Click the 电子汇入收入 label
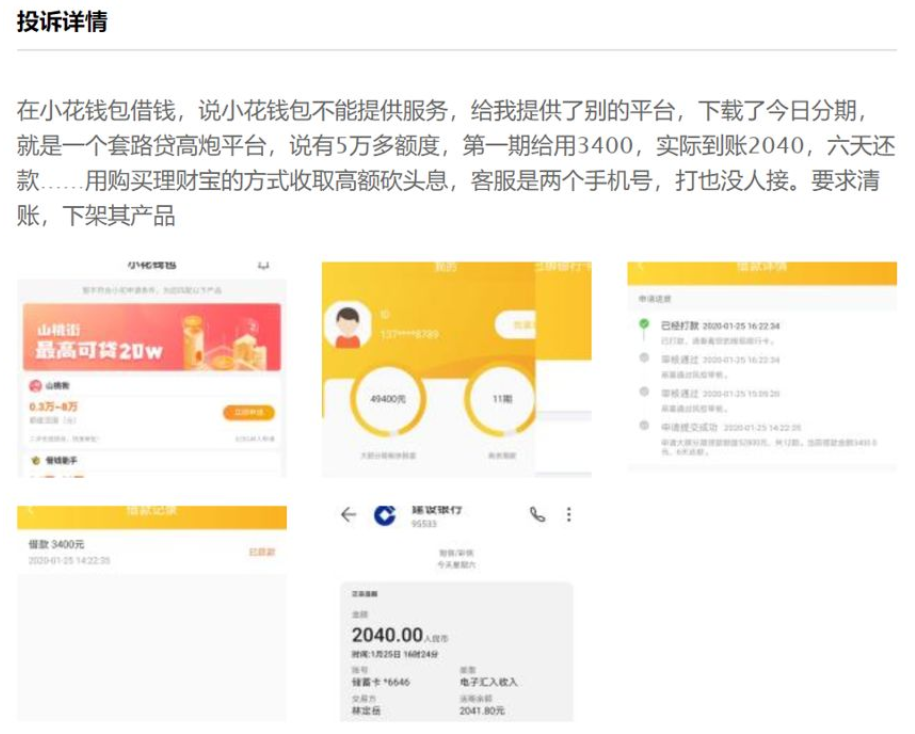 point(488,682)
